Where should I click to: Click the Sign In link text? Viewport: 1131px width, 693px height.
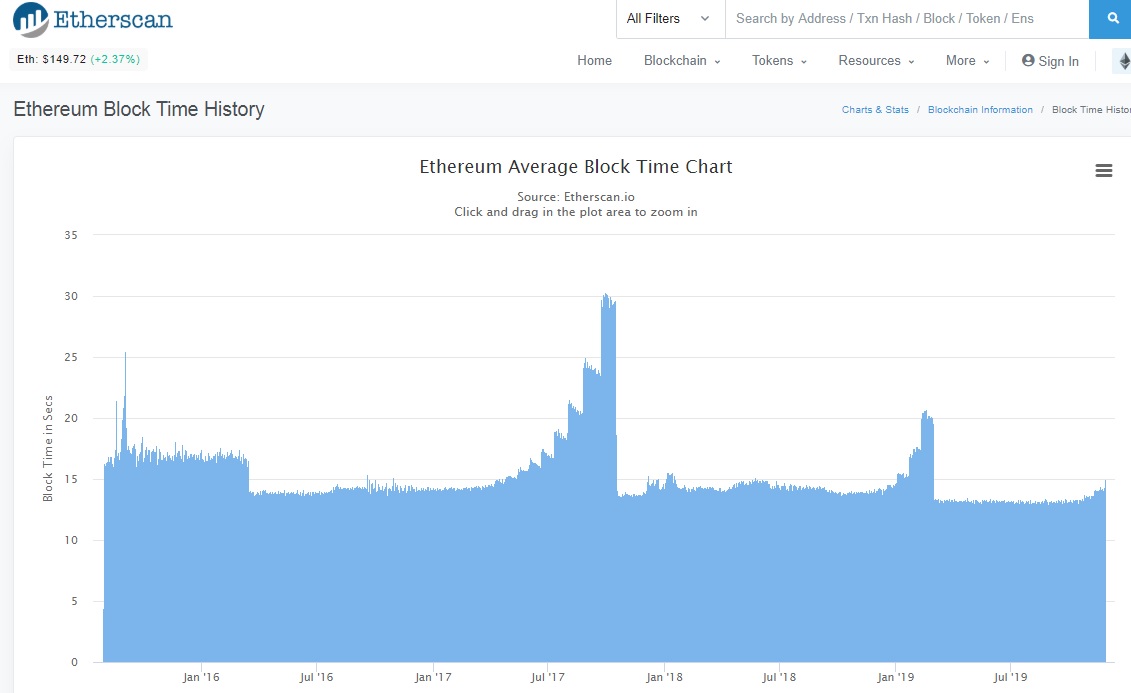(1058, 61)
